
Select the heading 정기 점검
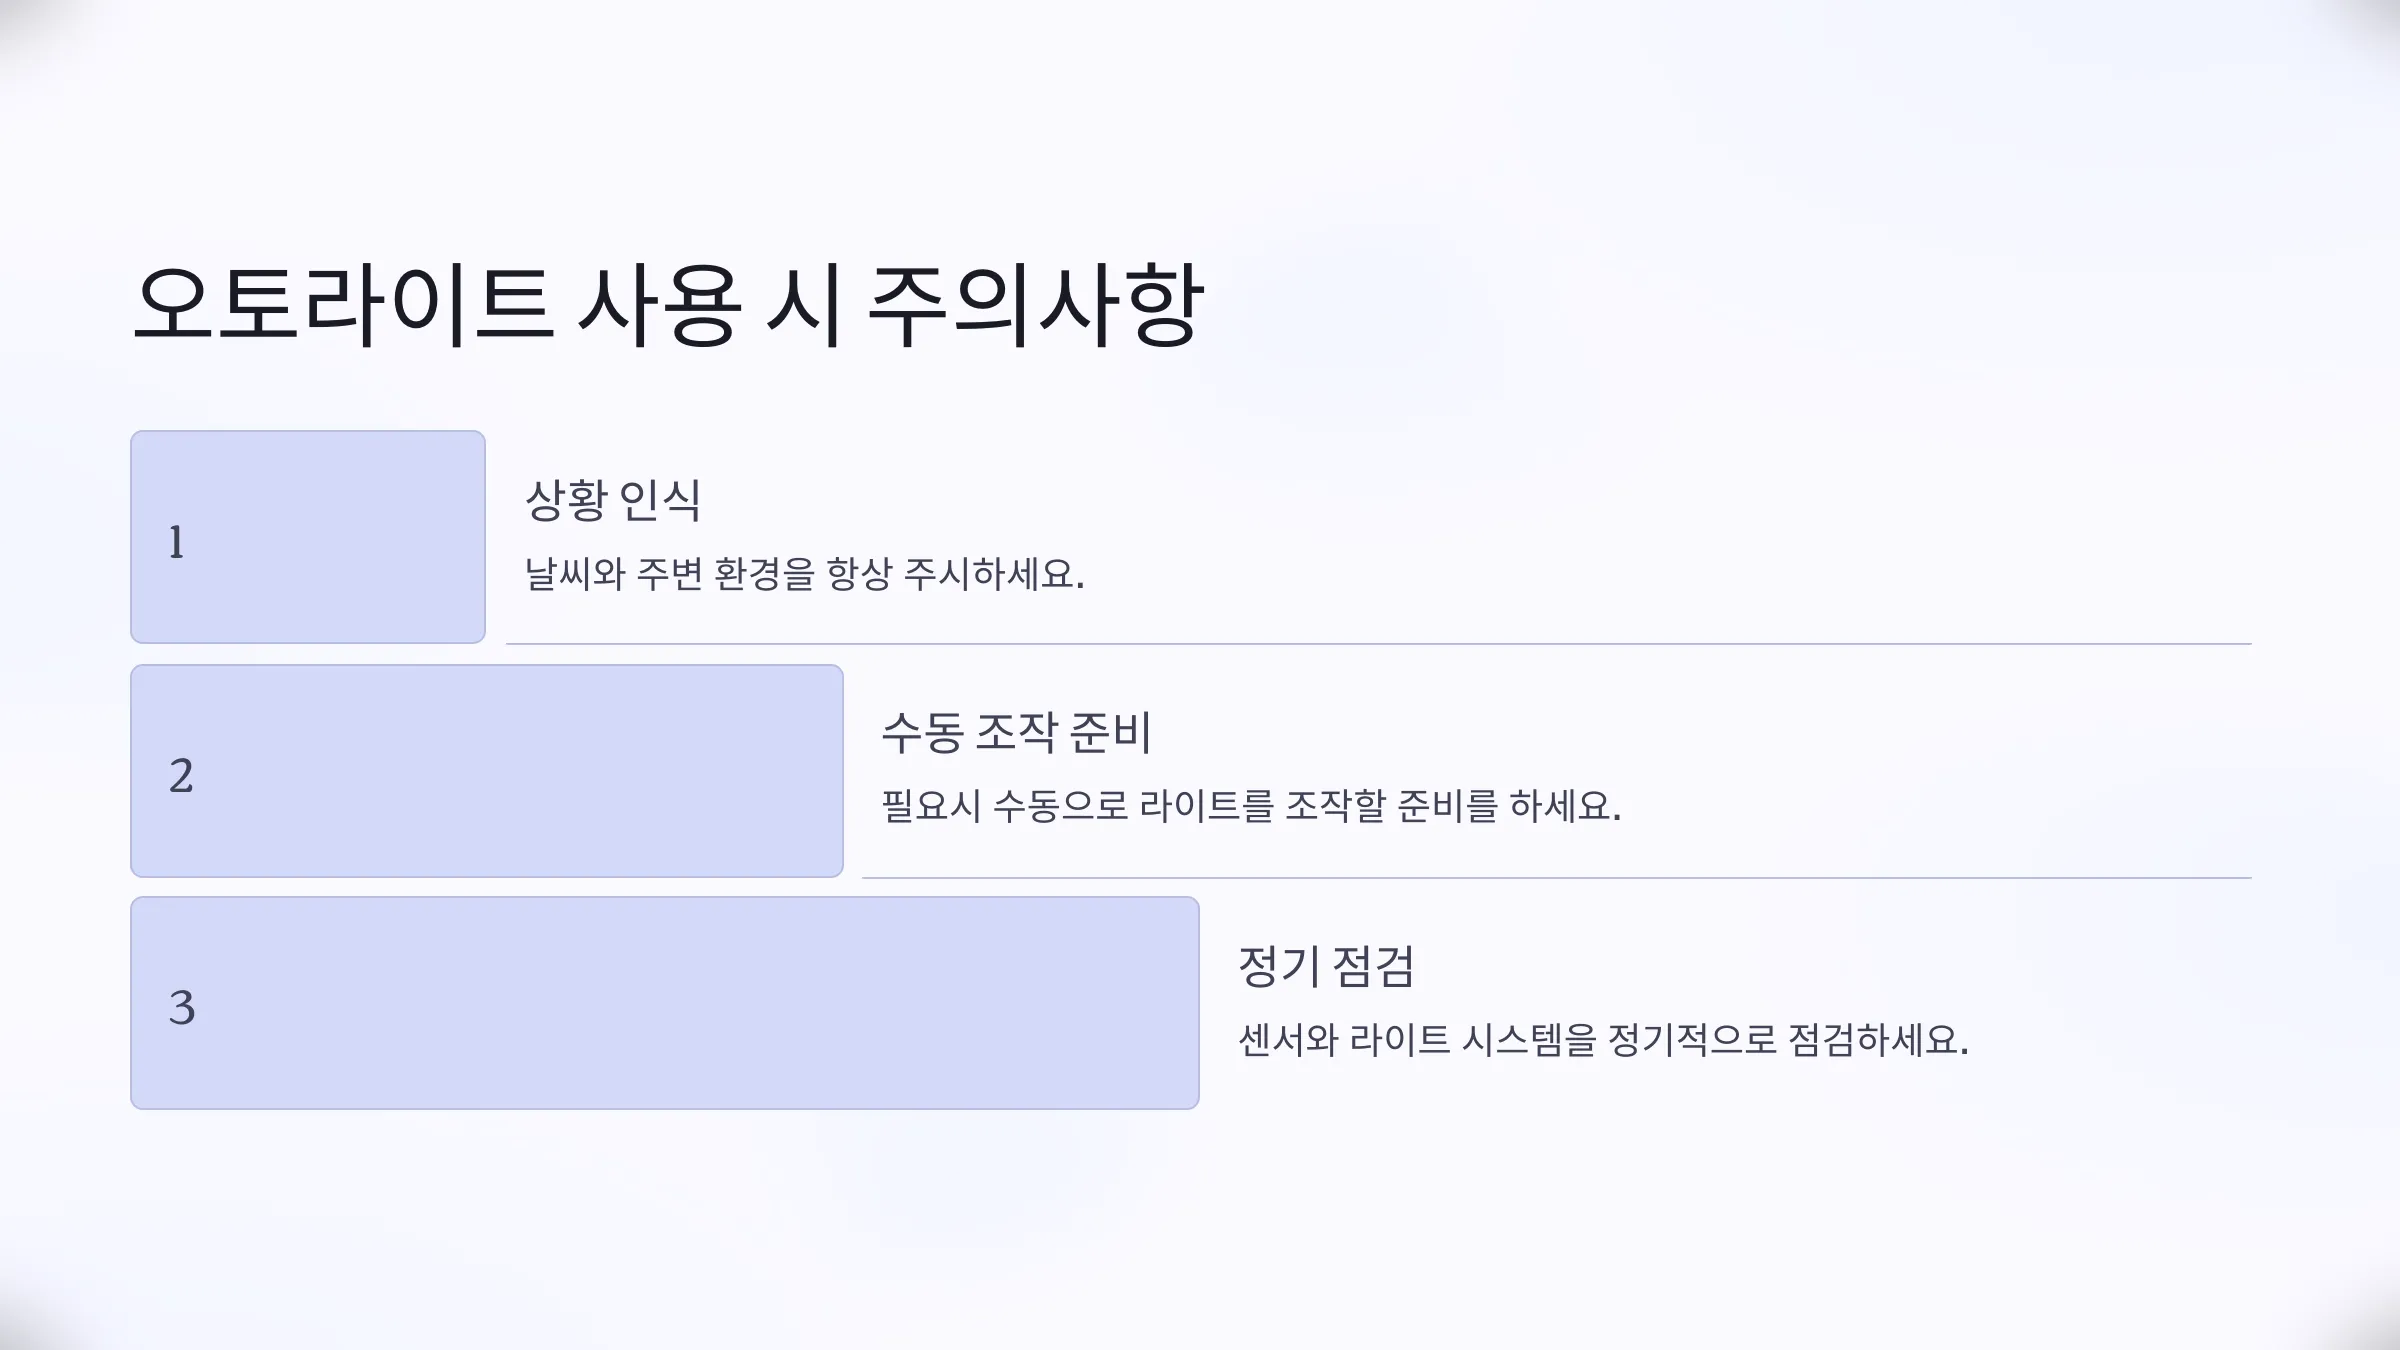[x=1326, y=966]
